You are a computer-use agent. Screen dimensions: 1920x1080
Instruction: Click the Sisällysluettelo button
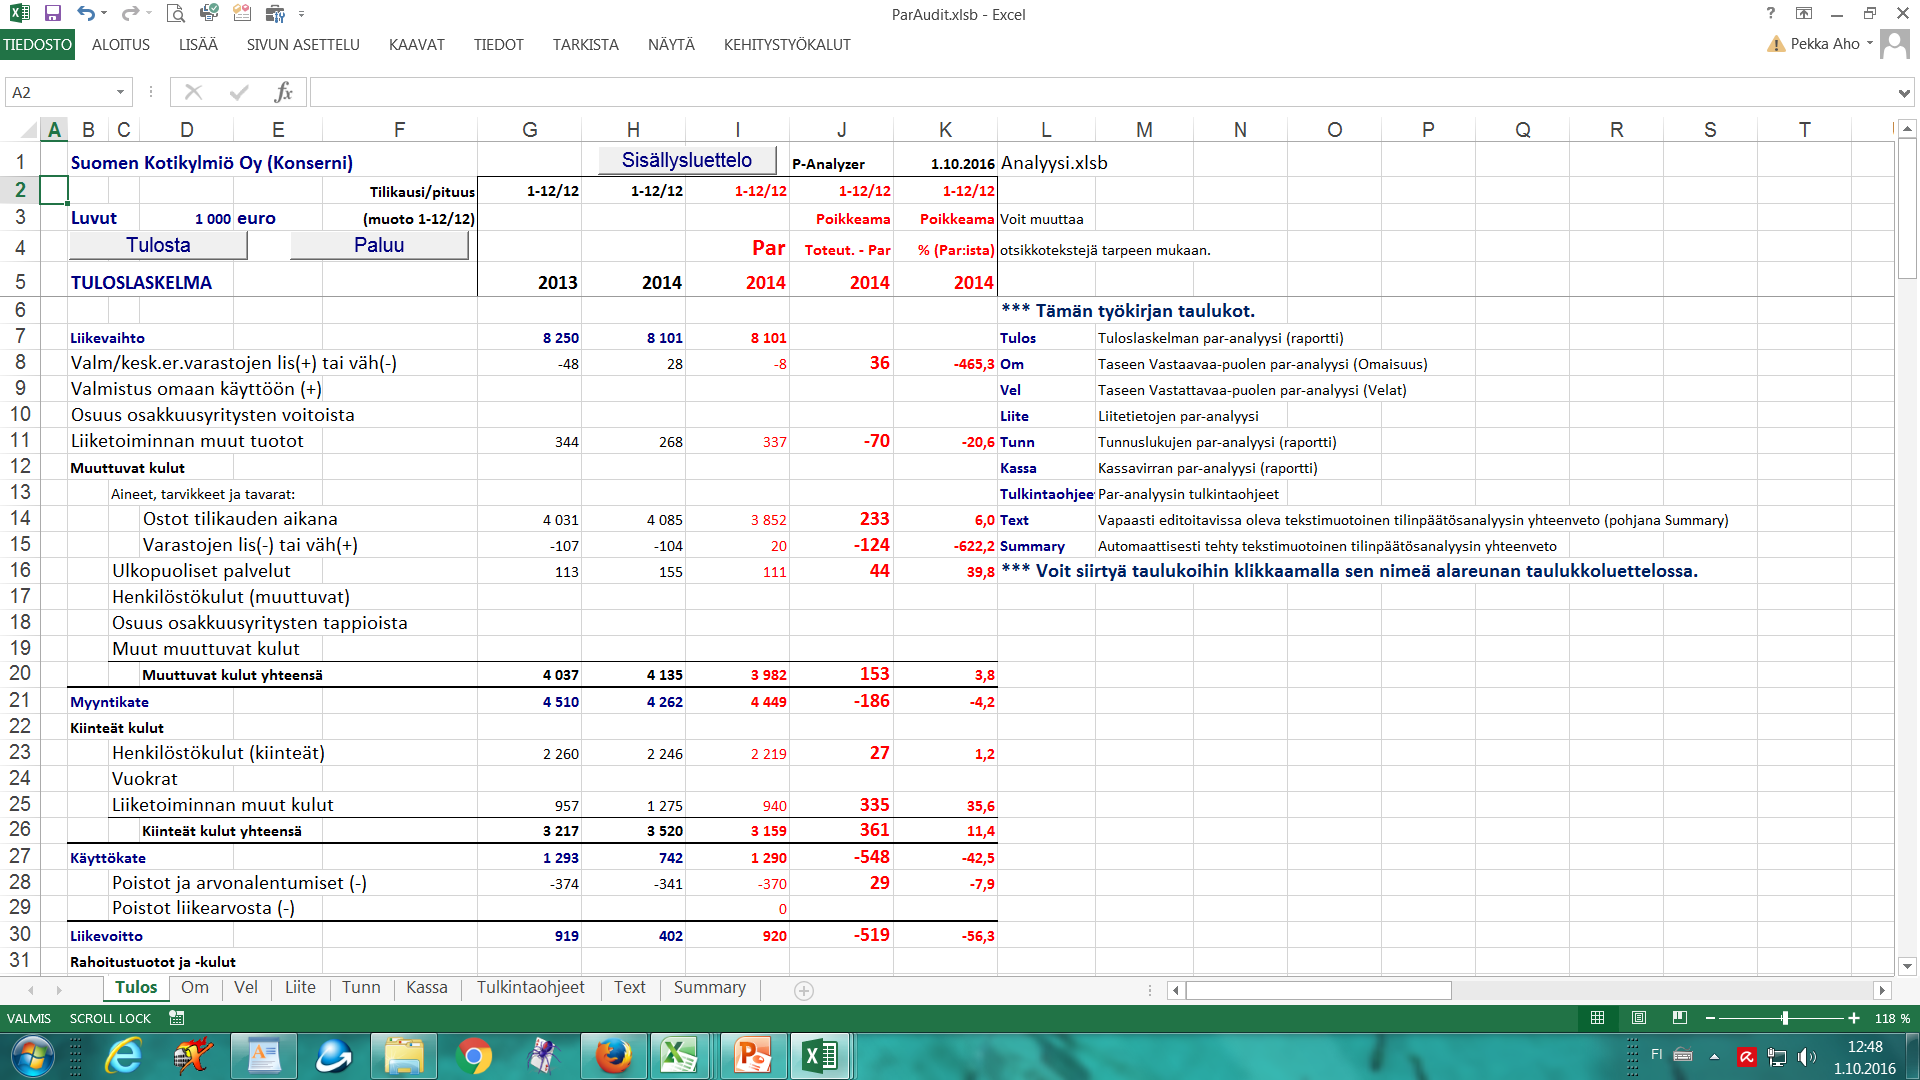[687, 160]
